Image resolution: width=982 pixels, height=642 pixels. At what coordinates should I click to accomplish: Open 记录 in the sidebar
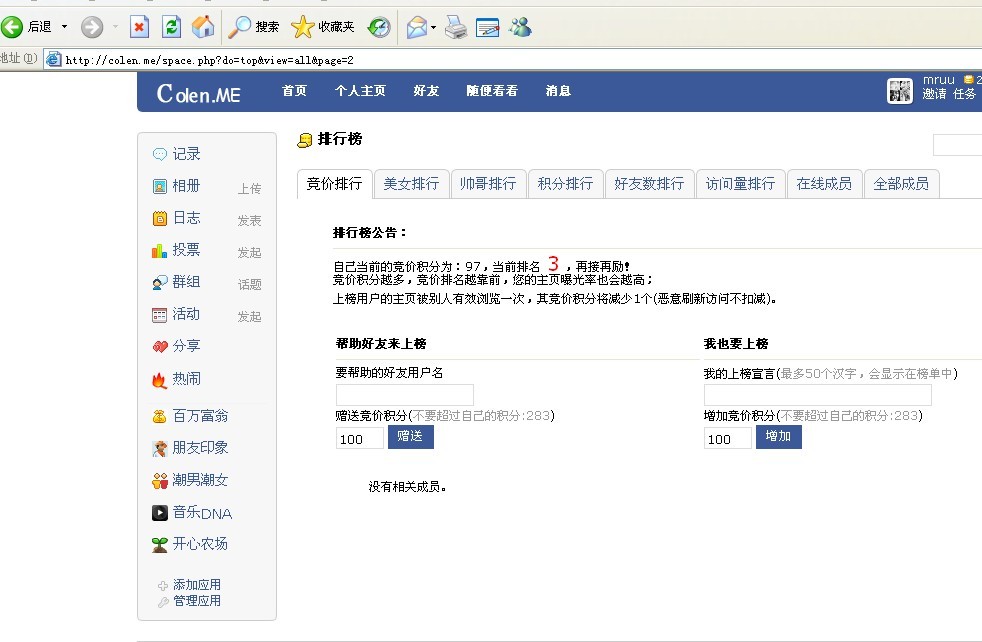coord(186,154)
